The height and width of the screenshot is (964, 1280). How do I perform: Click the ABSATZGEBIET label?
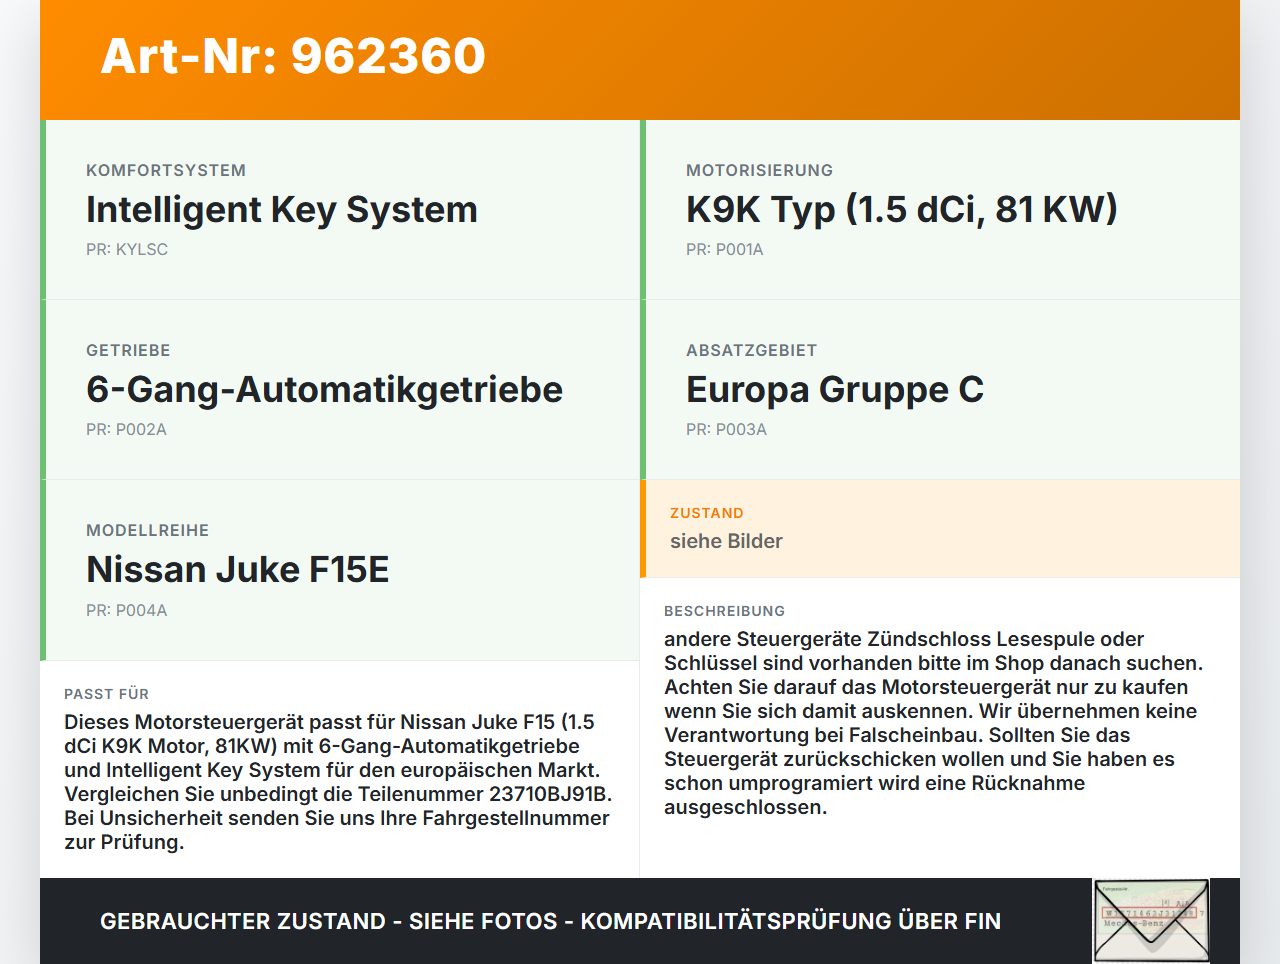[751, 350]
